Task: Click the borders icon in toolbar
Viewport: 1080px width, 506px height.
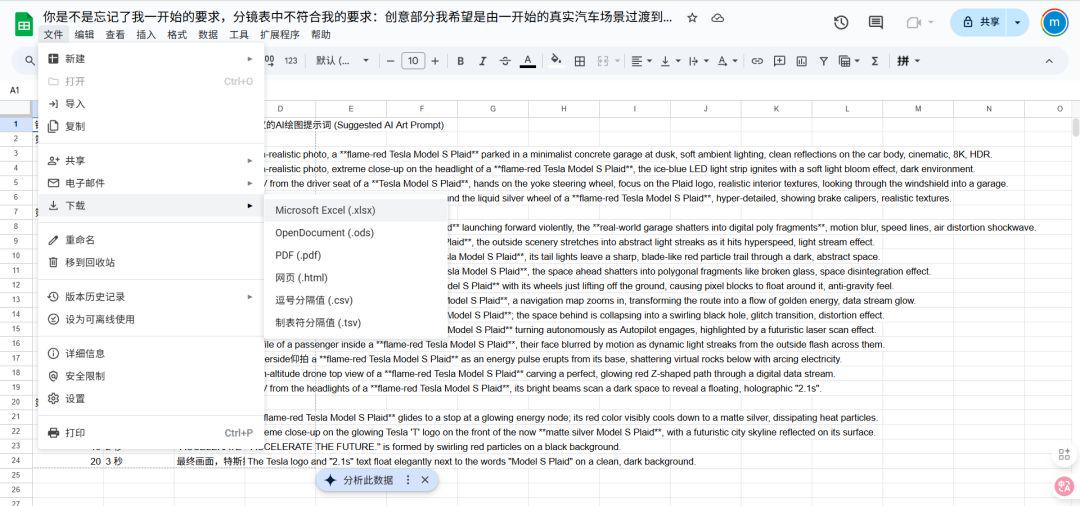Action: click(x=580, y=61)
